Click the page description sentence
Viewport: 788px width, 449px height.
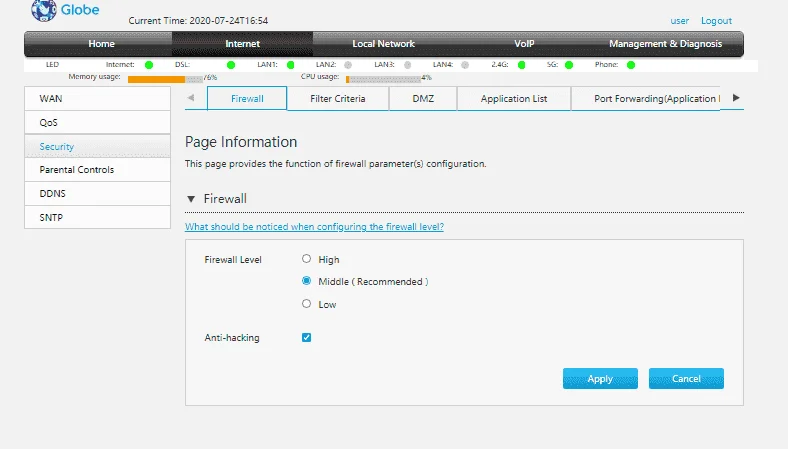335,164
